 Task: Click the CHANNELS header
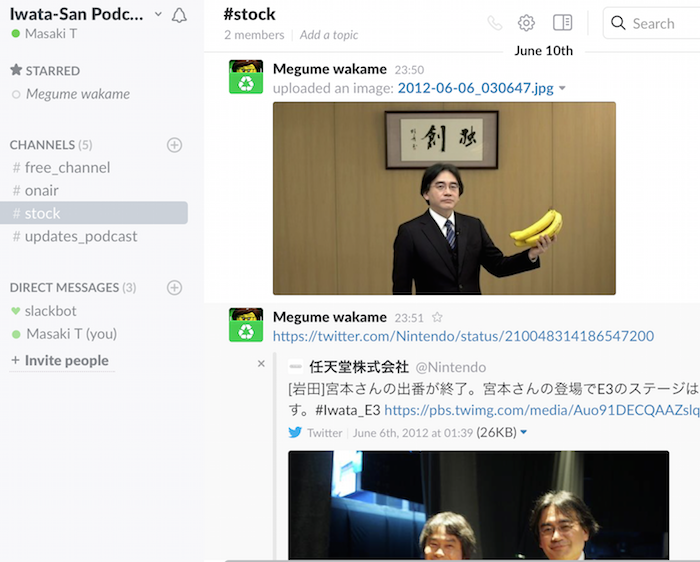(51, 145)
